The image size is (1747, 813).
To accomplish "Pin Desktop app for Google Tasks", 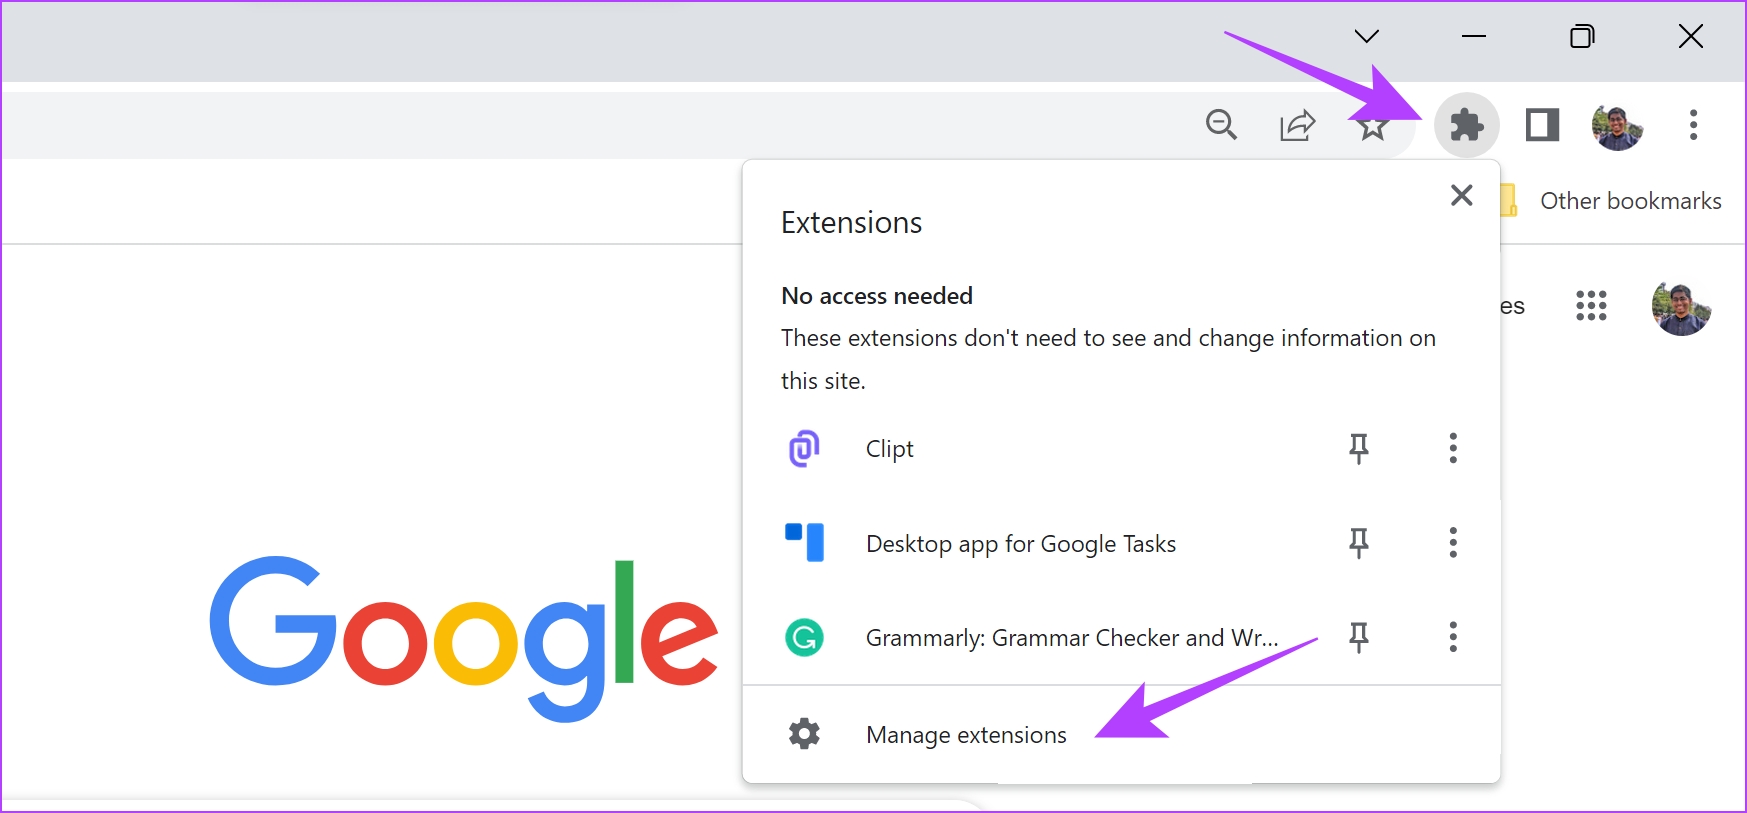I will 1358,543.
